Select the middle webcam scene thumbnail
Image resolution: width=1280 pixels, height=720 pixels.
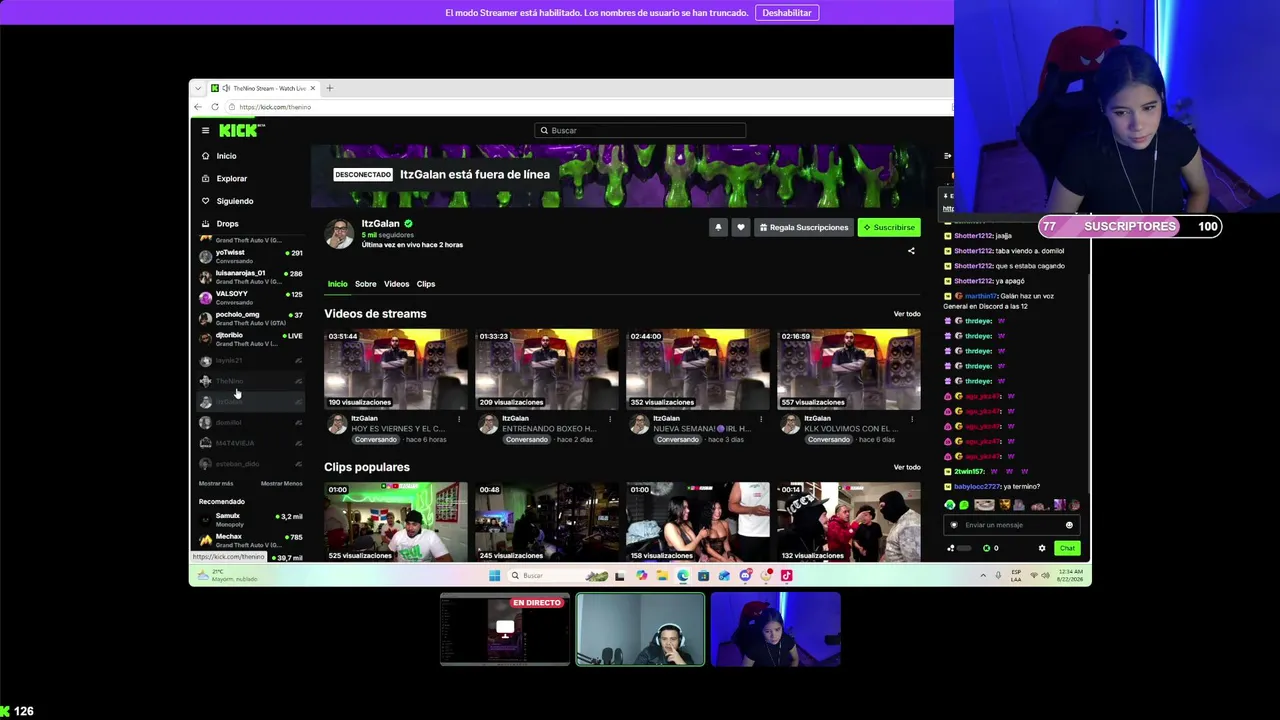pos(640,630)
